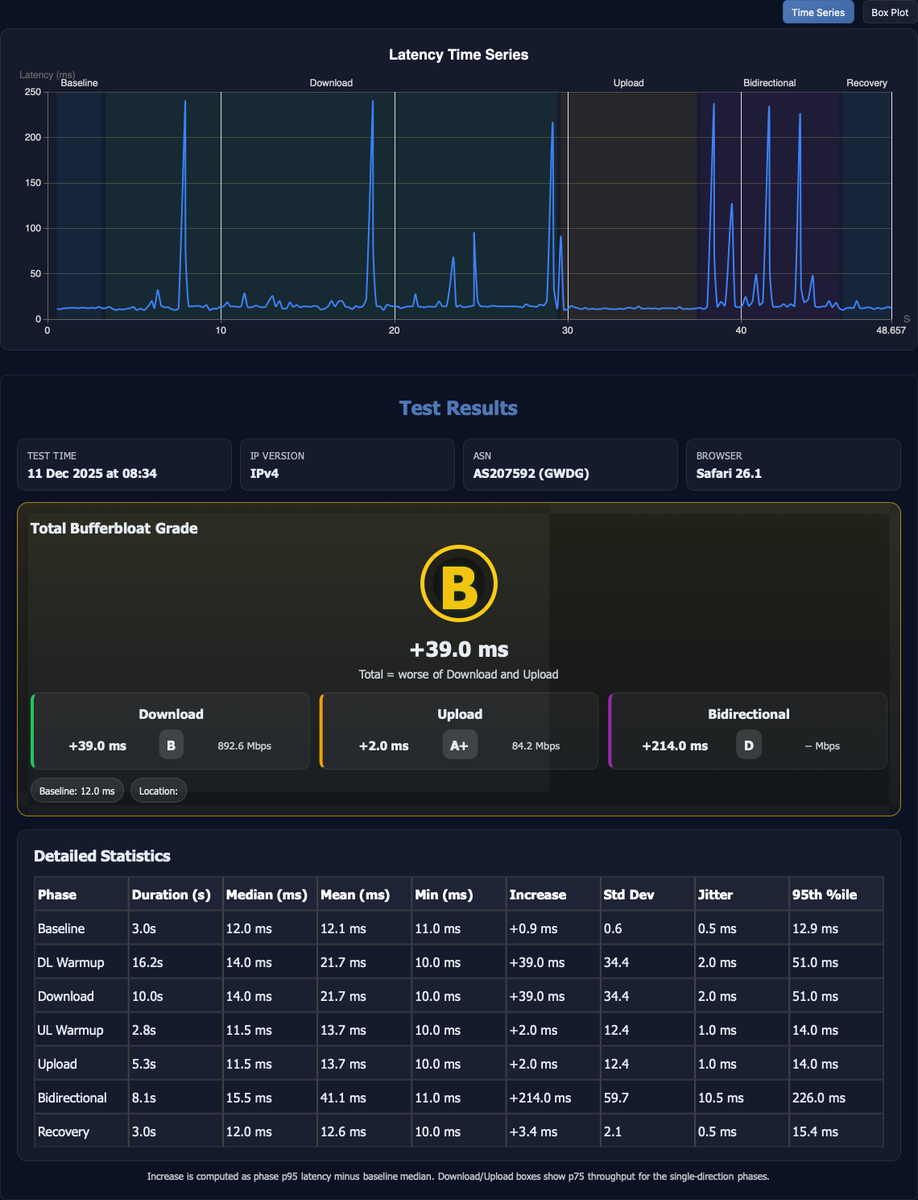Click the DL Warmup 16.2s duration cell
Screen dimensions: 918x1200
click(x=175, y=963)
